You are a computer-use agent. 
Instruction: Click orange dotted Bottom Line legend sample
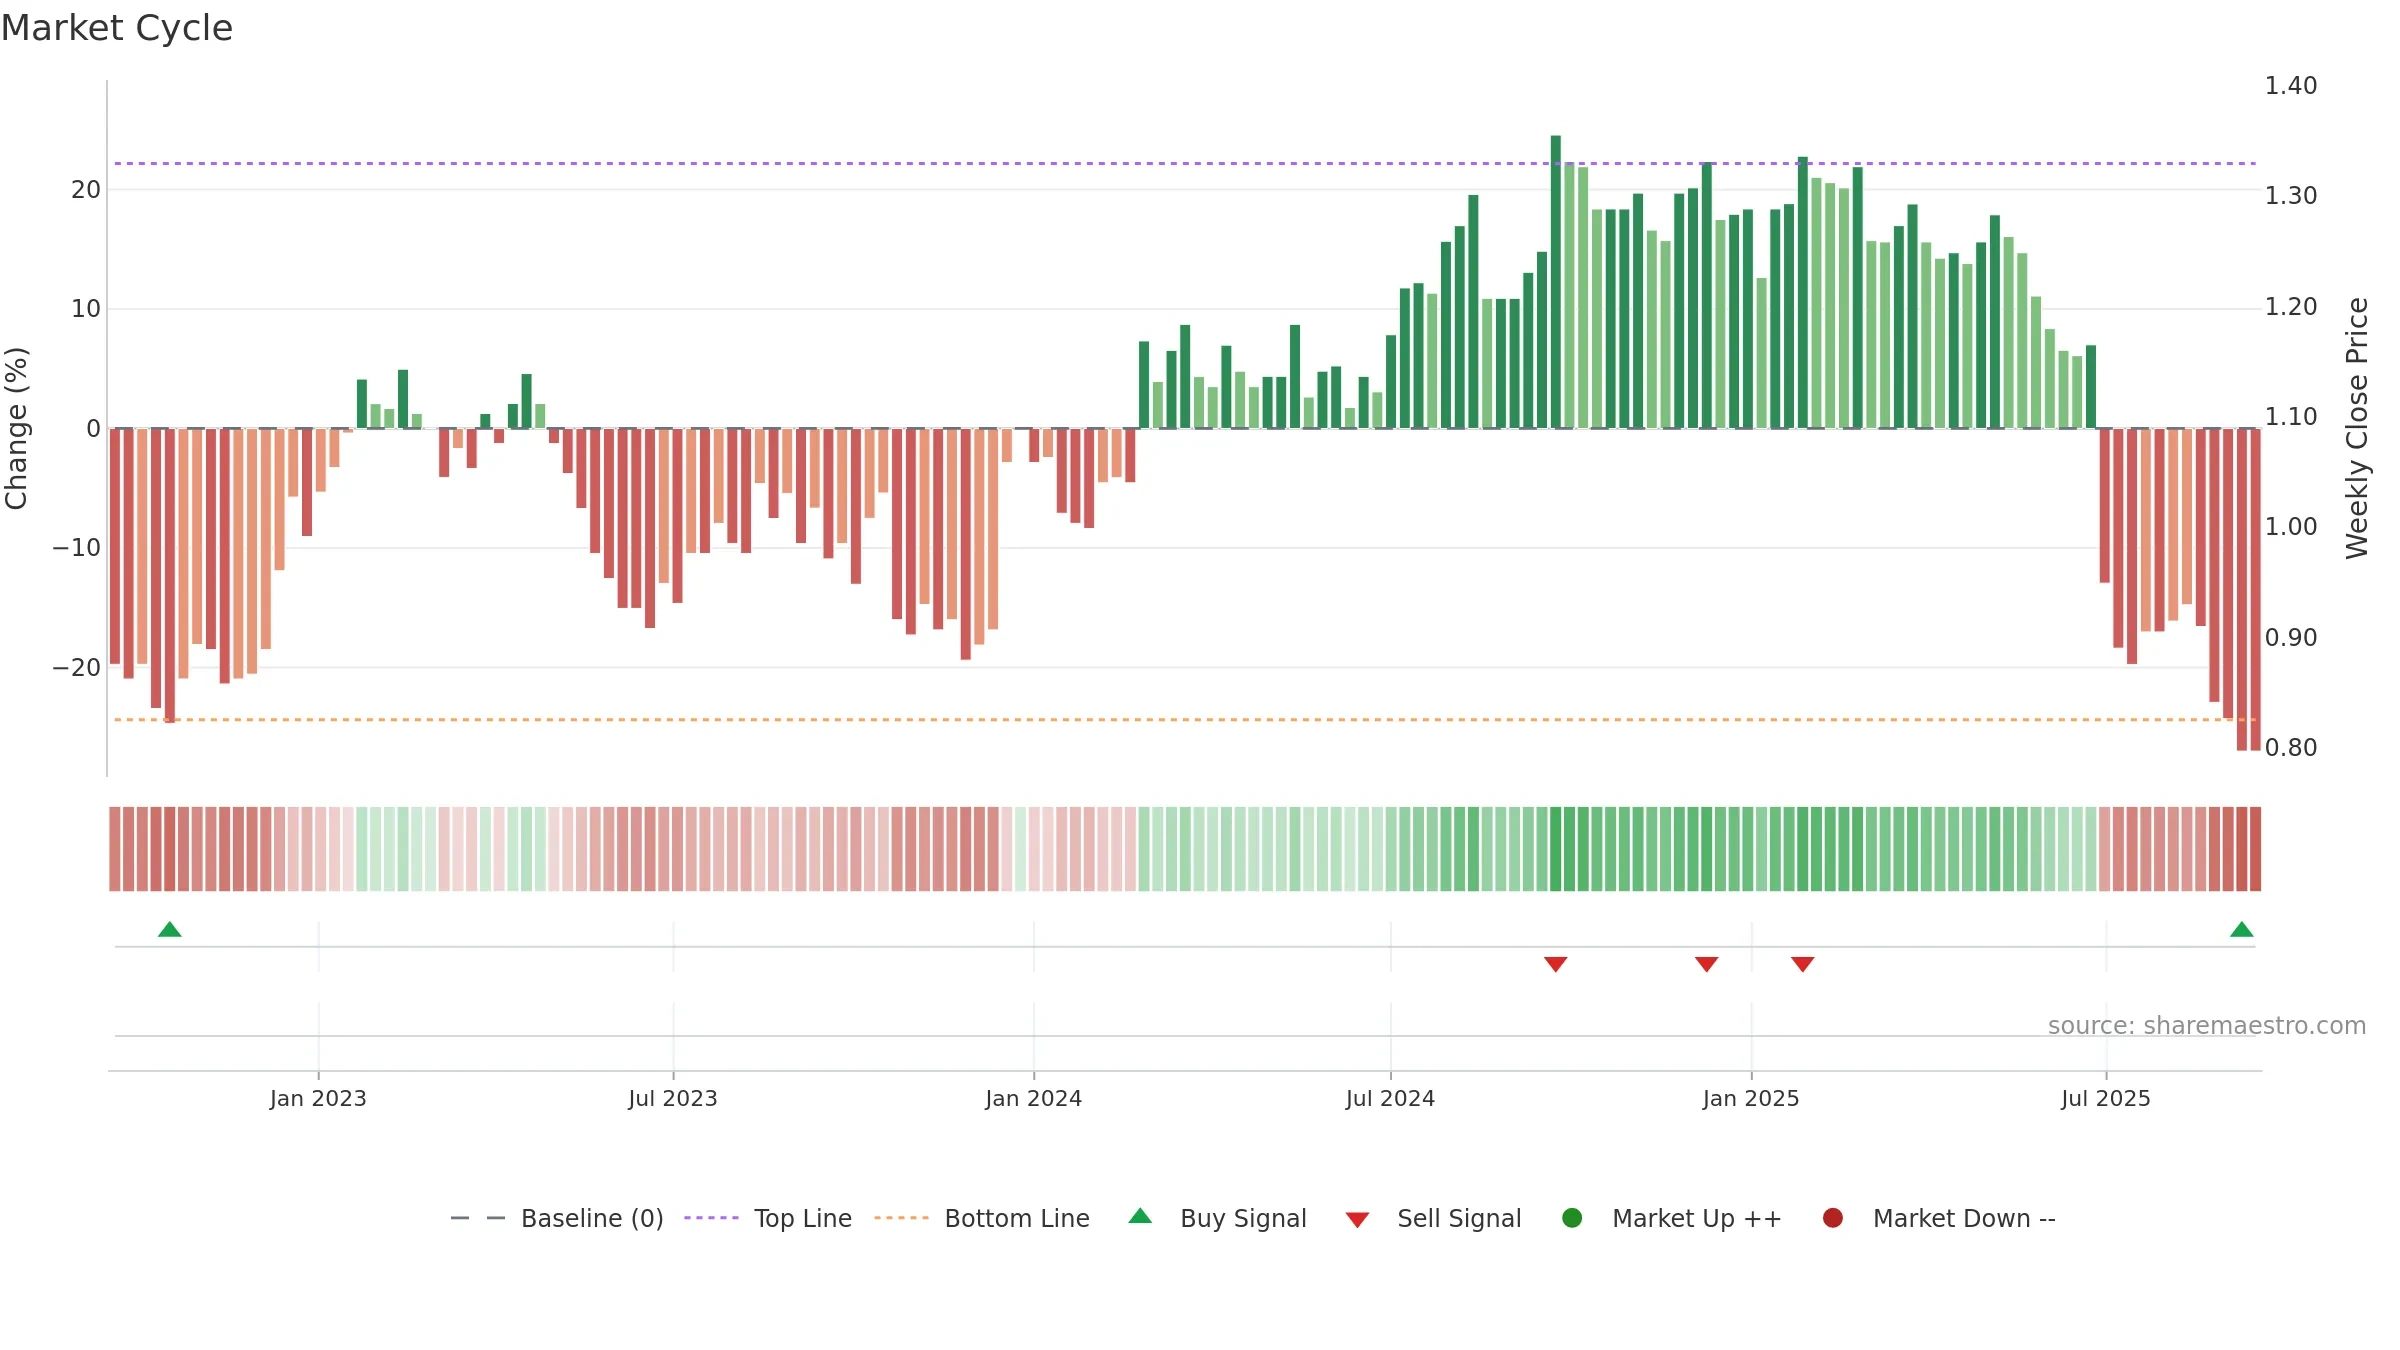[901, 1218]
